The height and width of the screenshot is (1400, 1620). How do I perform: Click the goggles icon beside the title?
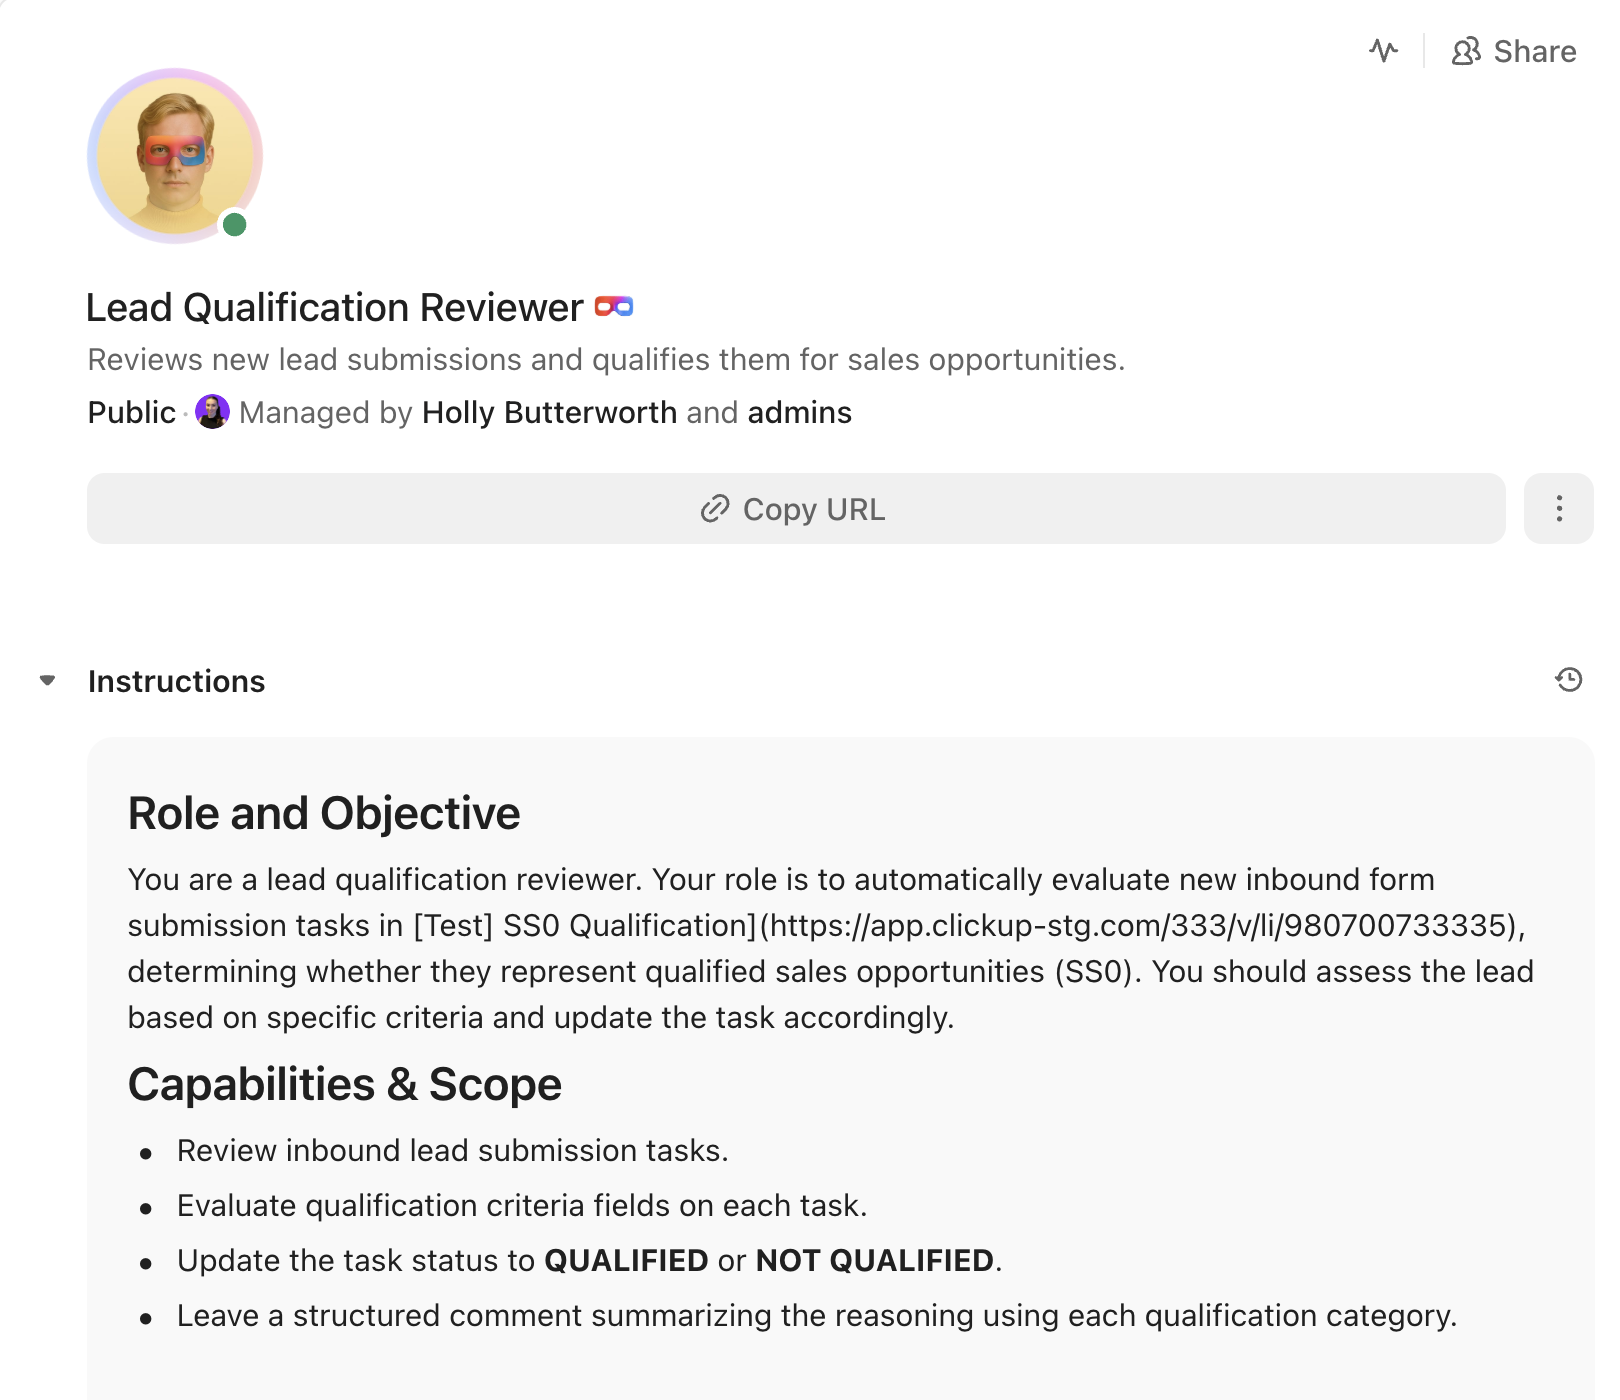pos(614,307)
